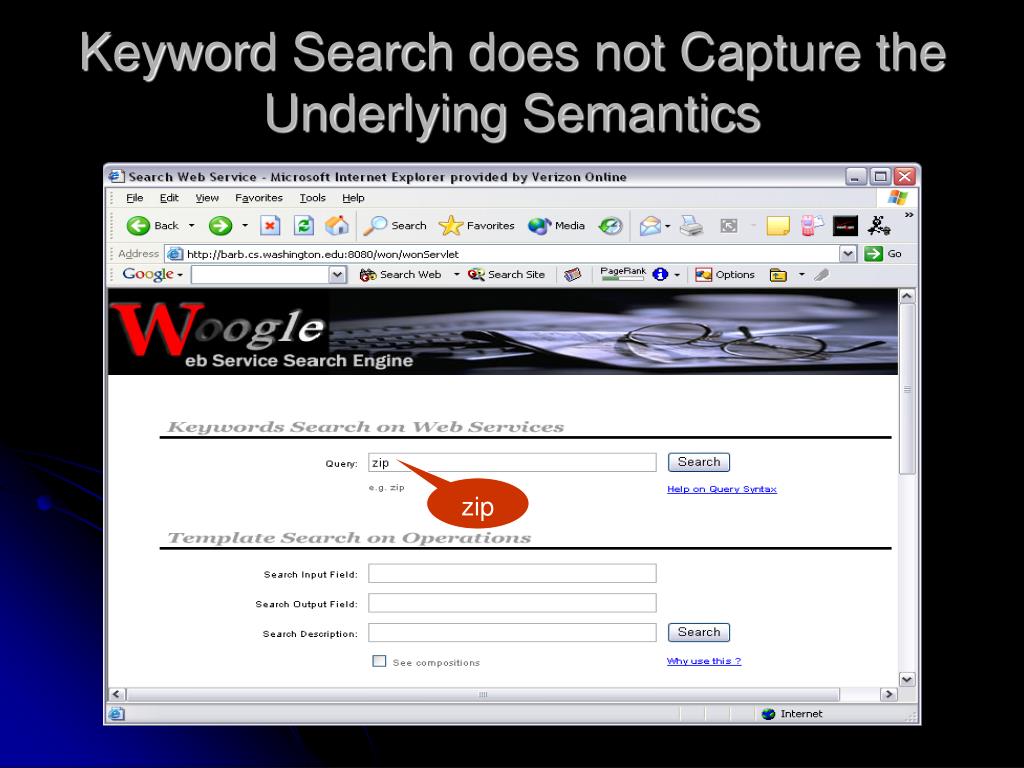Open the File menu
Image resolution: width=1024 pixels, height=768 pixels.
click(x=135, y=198)
